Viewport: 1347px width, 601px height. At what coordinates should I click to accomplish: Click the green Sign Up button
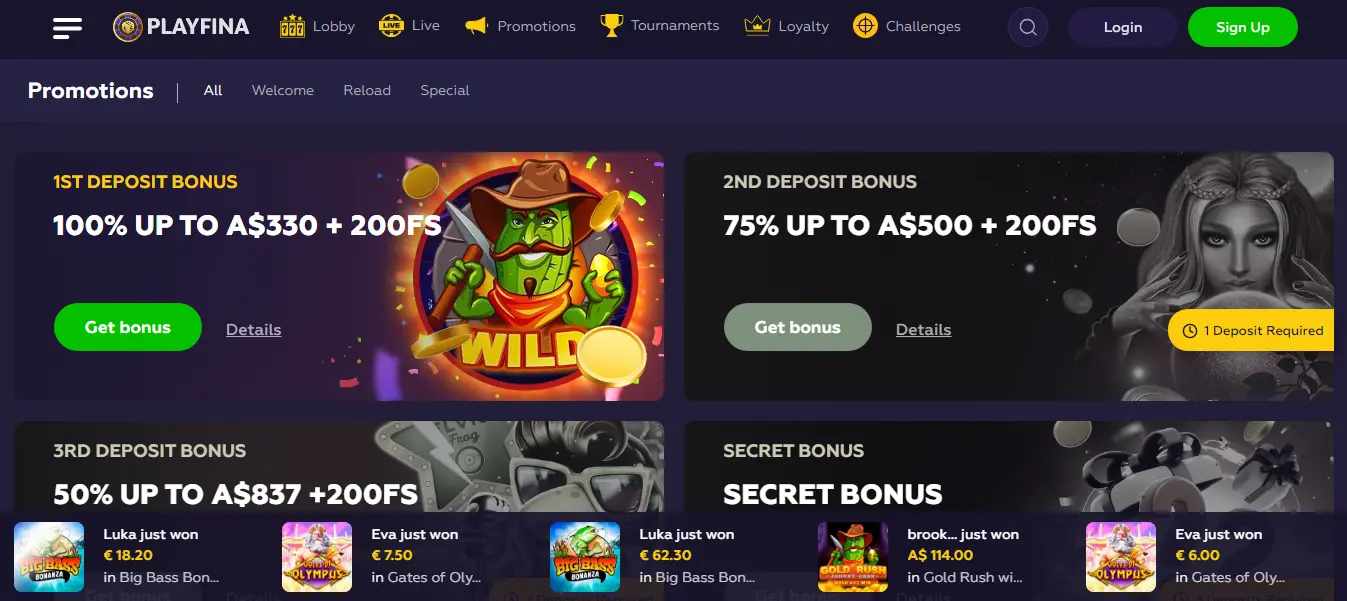tap(1243, 28)
